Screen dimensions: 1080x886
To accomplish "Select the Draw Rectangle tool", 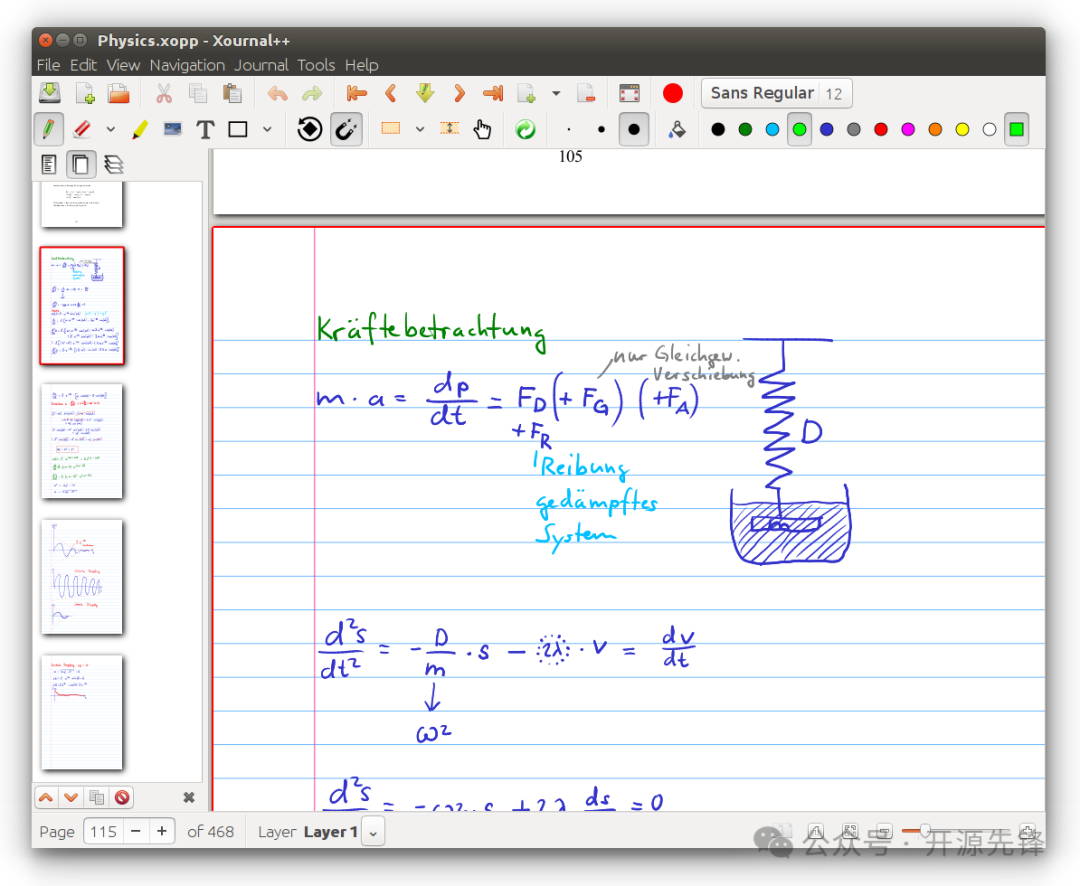I will pos(238,129).
